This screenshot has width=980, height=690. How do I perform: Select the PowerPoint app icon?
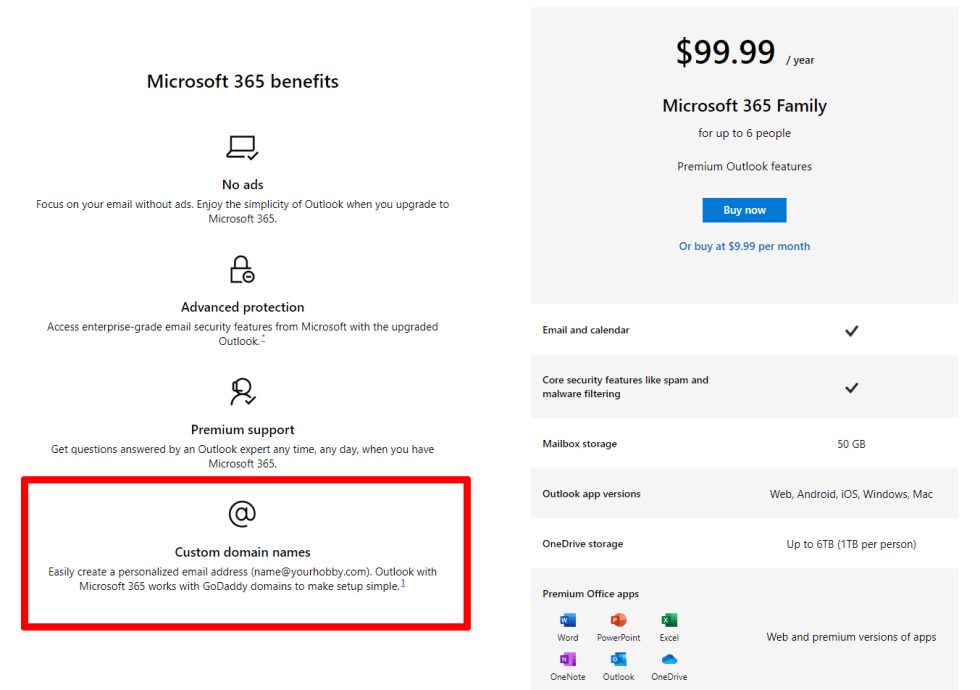tap(618, 620)
